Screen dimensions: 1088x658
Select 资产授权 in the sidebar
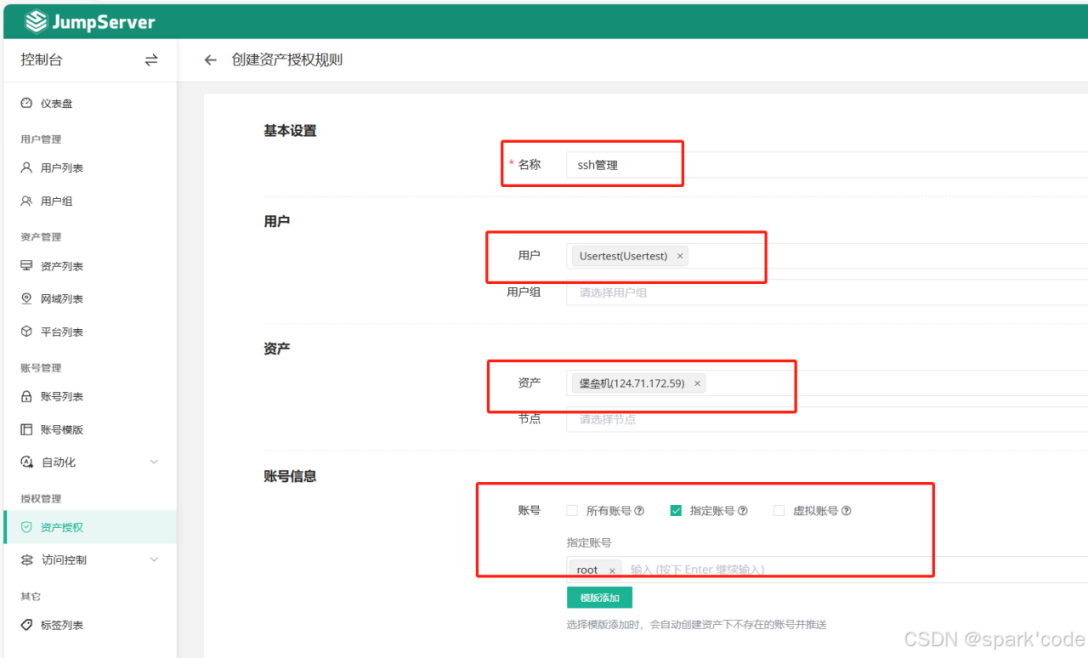pyautogui.click(x=90, y=527)
